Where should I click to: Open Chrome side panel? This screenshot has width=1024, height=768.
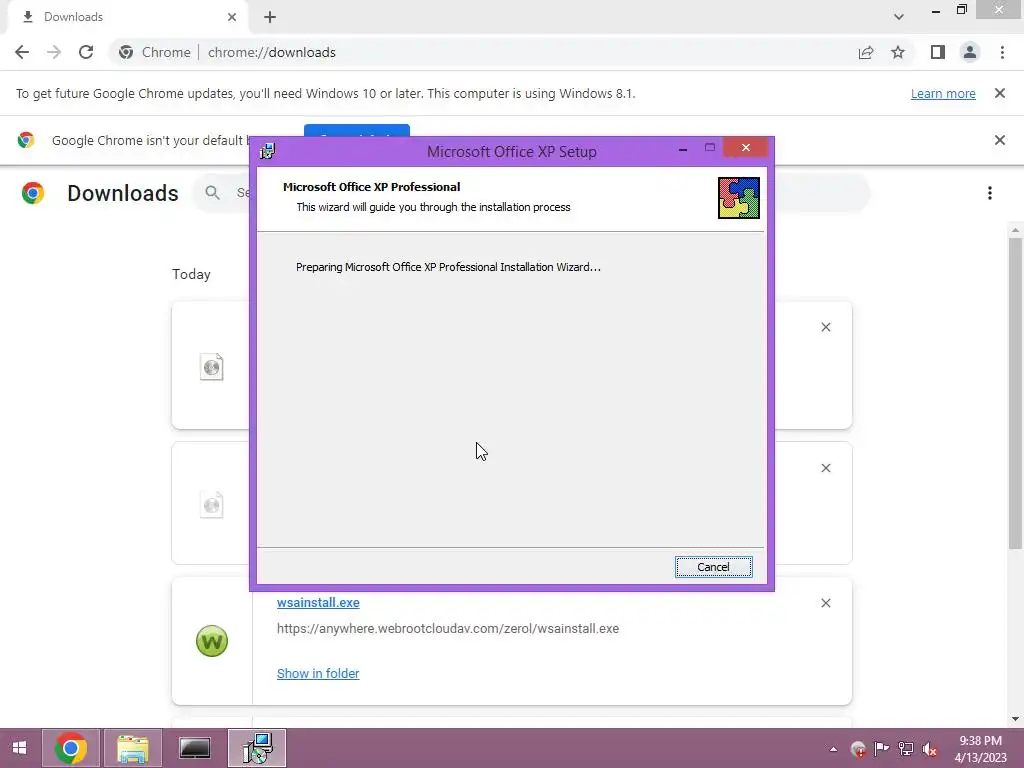click(938, 52)
